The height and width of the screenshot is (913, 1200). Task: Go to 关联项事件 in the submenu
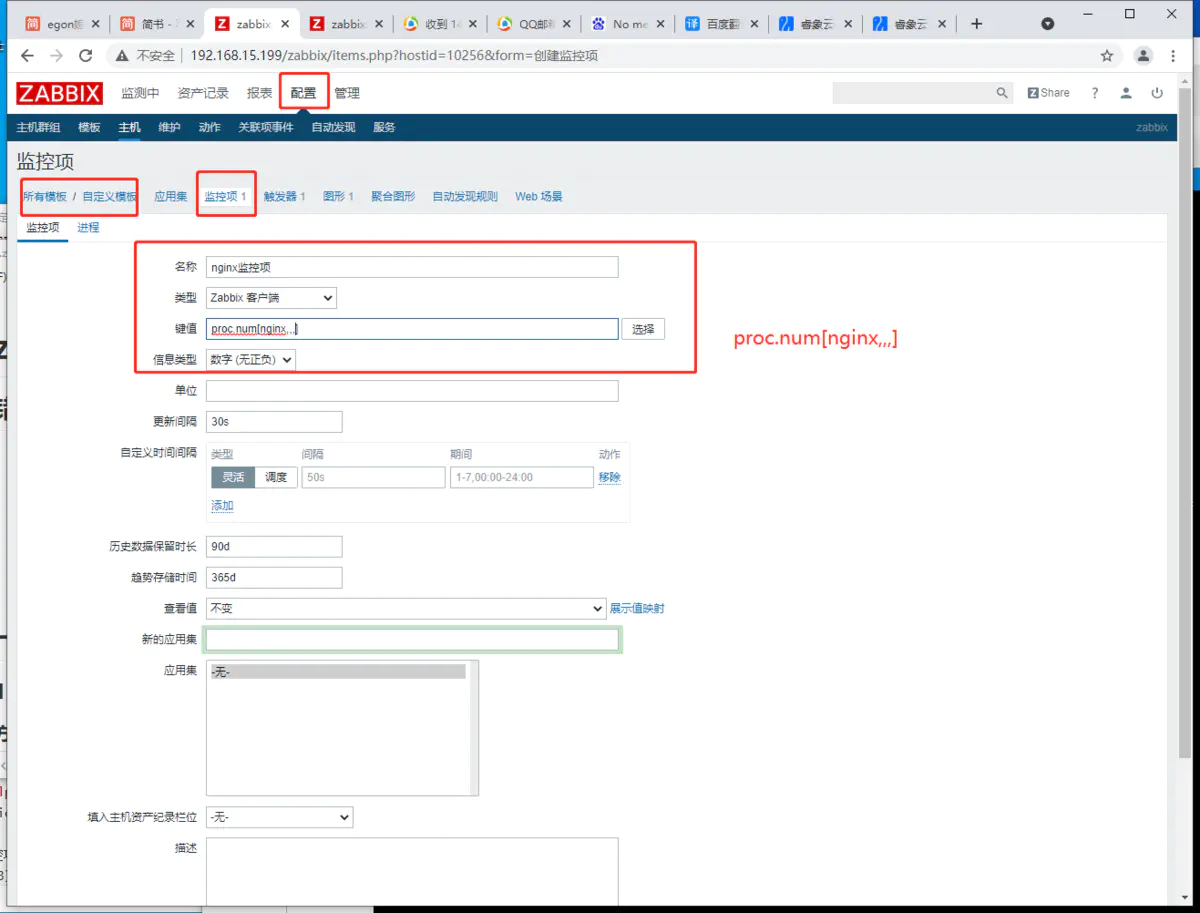[266, 127]
